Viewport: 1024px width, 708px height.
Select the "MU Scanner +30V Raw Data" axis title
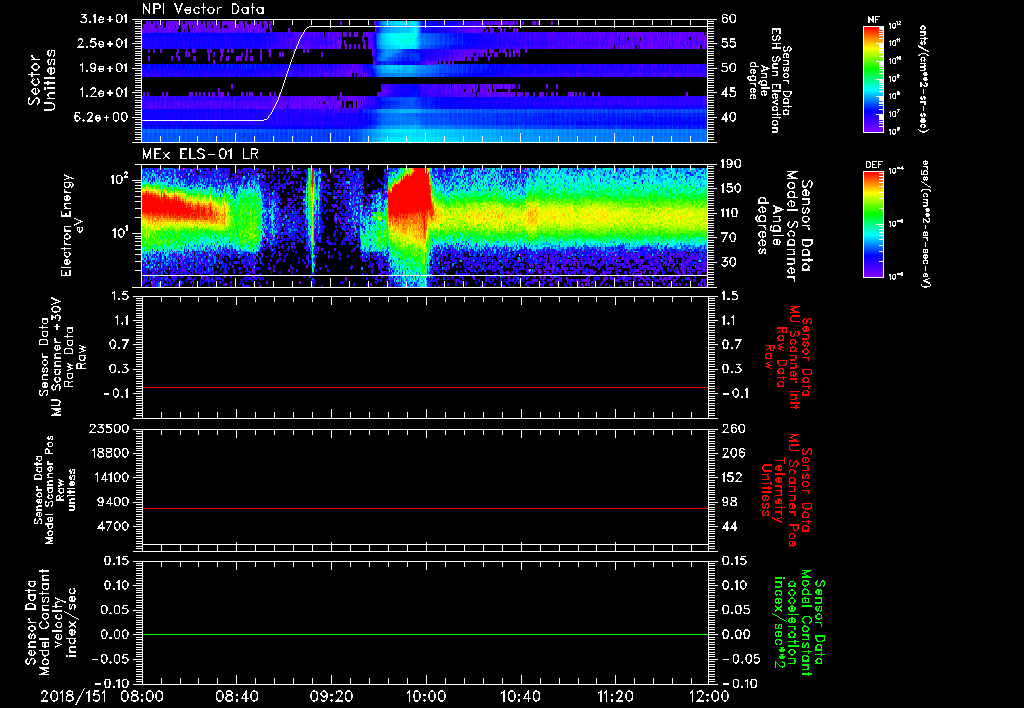tap(62, 357)
